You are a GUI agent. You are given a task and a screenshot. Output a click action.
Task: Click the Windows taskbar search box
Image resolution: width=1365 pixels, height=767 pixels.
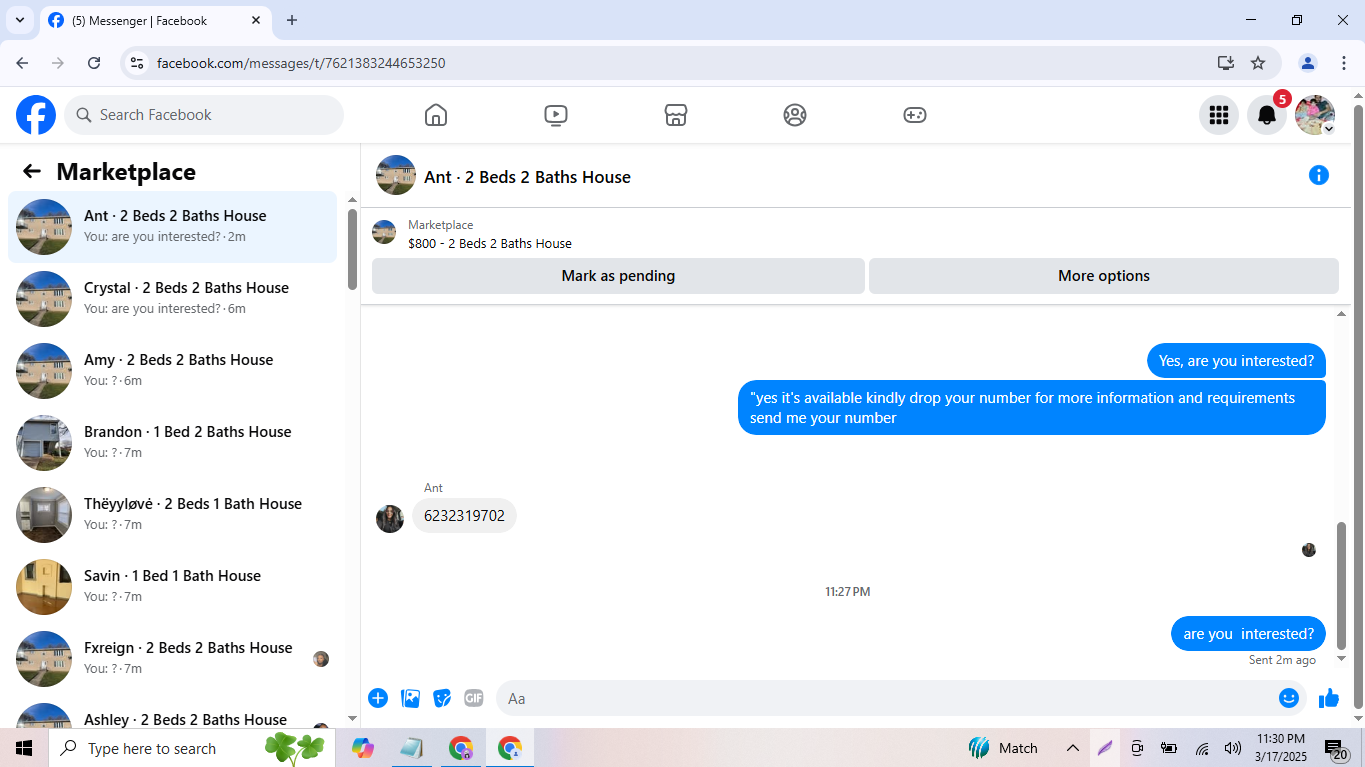192,748
